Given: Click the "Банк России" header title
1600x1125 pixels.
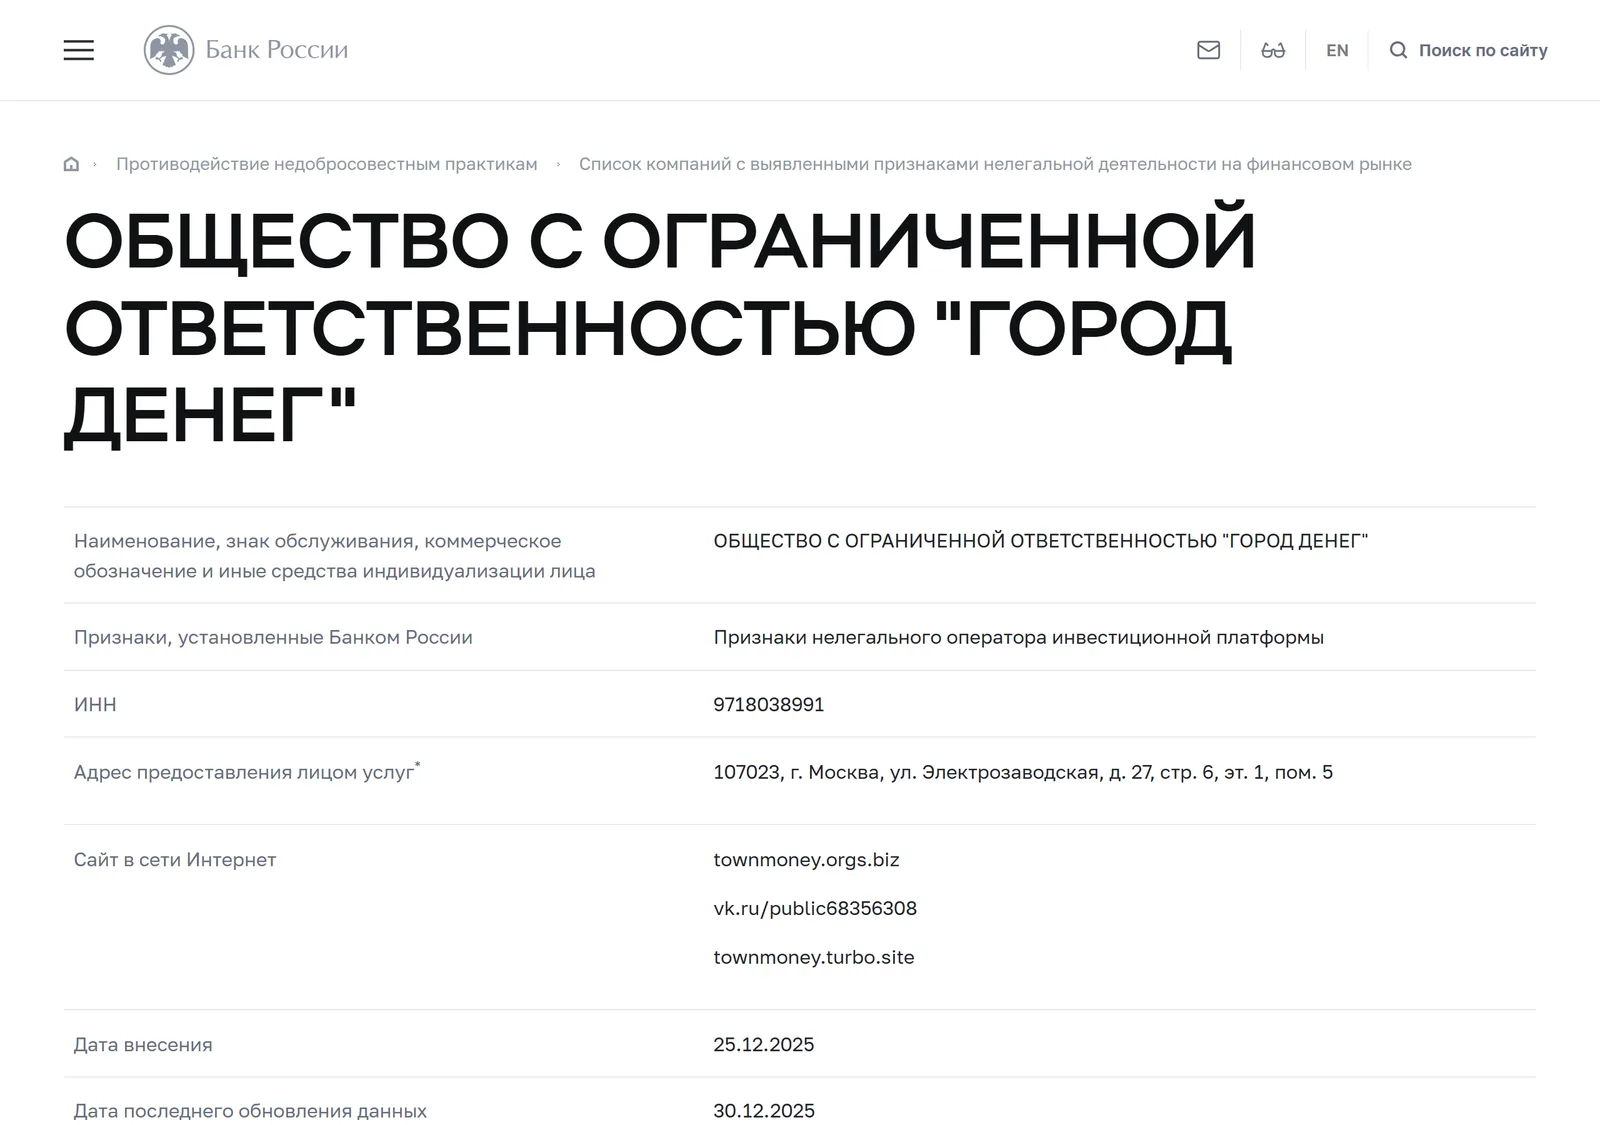Looking at the screenshot, I should [277, 50].
